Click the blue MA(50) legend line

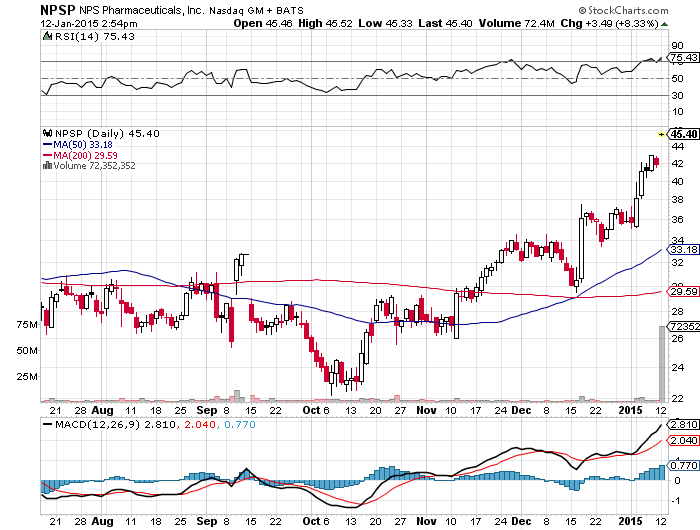point(48,145)
